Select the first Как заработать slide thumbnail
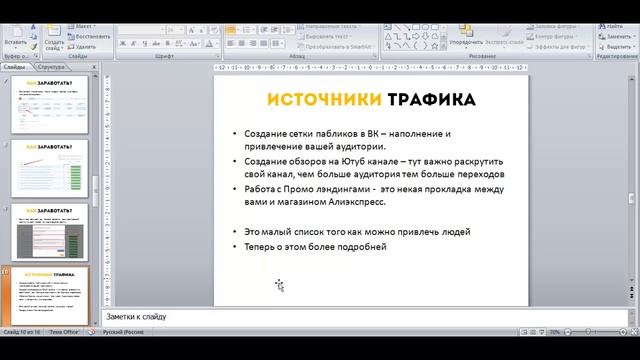Image resolution: width=640 pixels, height=360 pixels. 49,104
